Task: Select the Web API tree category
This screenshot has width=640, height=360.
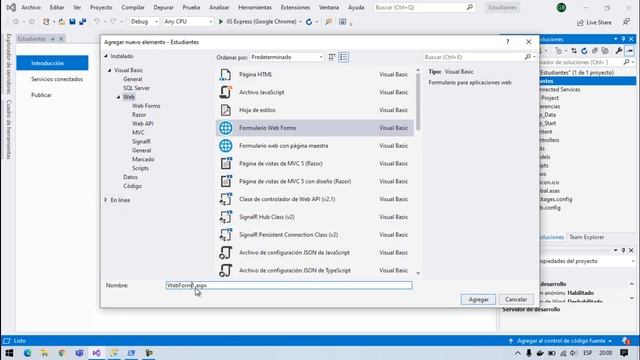Action: tap(142, 124)
